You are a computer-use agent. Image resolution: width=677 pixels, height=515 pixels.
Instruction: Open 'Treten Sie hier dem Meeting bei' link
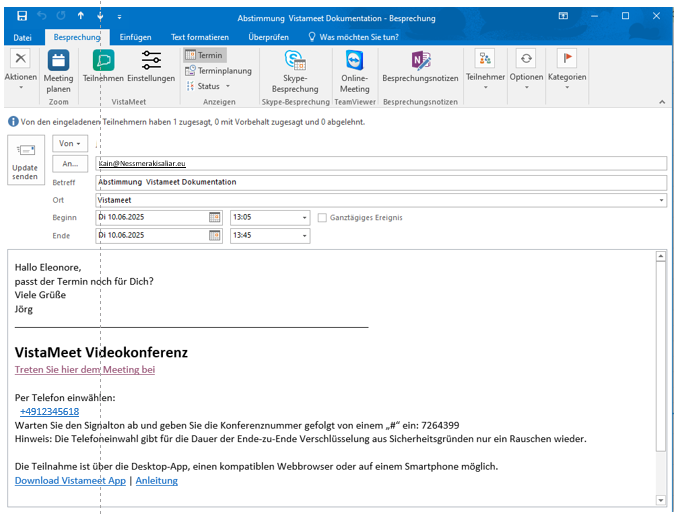click(85, 370)
